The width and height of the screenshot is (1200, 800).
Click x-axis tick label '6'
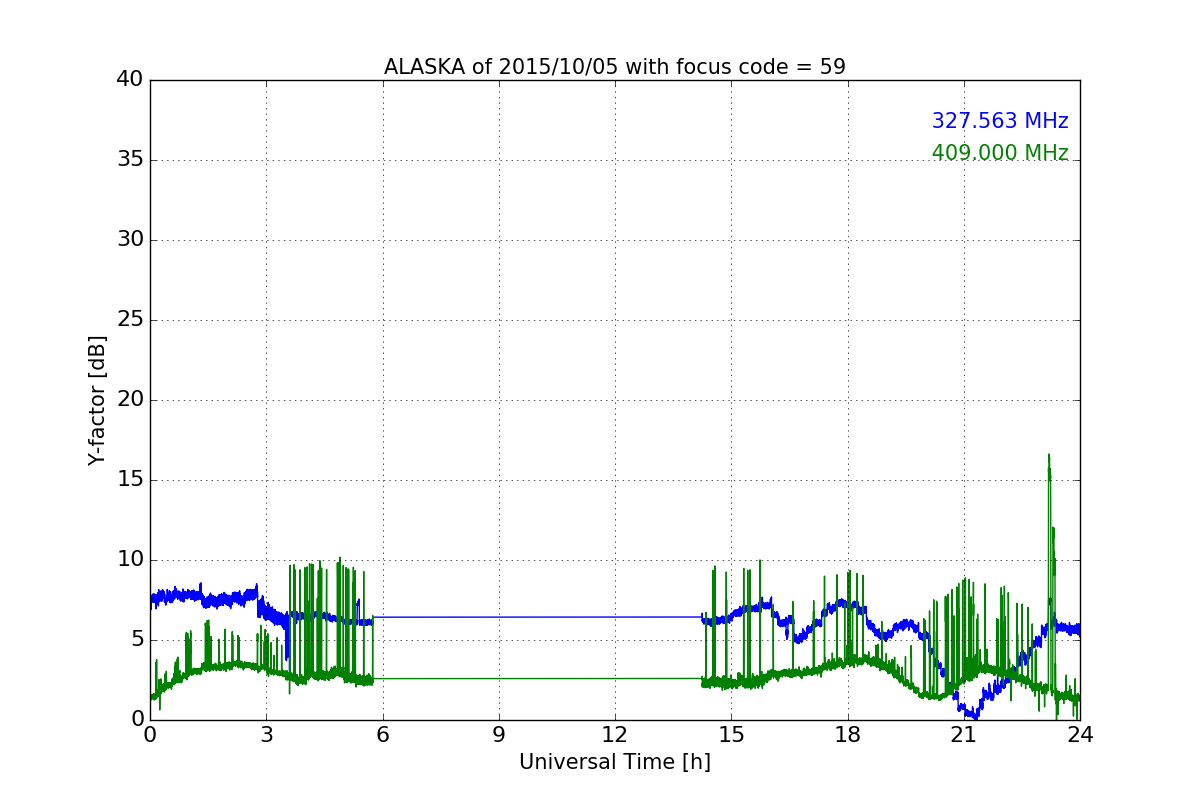pyautogui.click(x=383, y=735)
